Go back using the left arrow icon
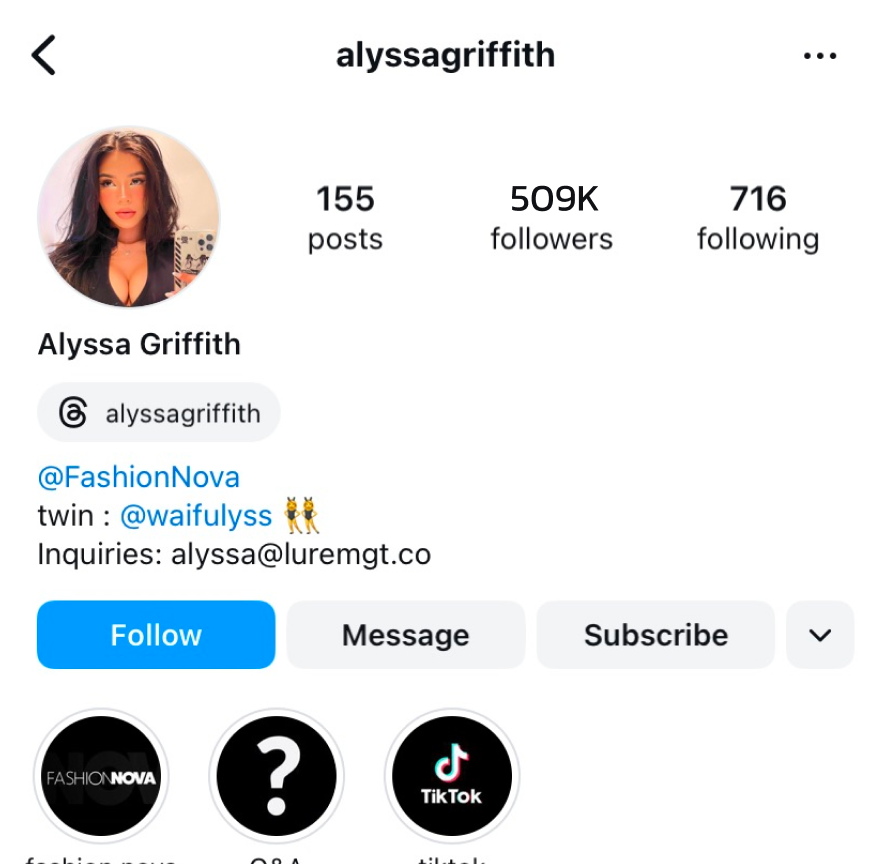 [44, 55]
